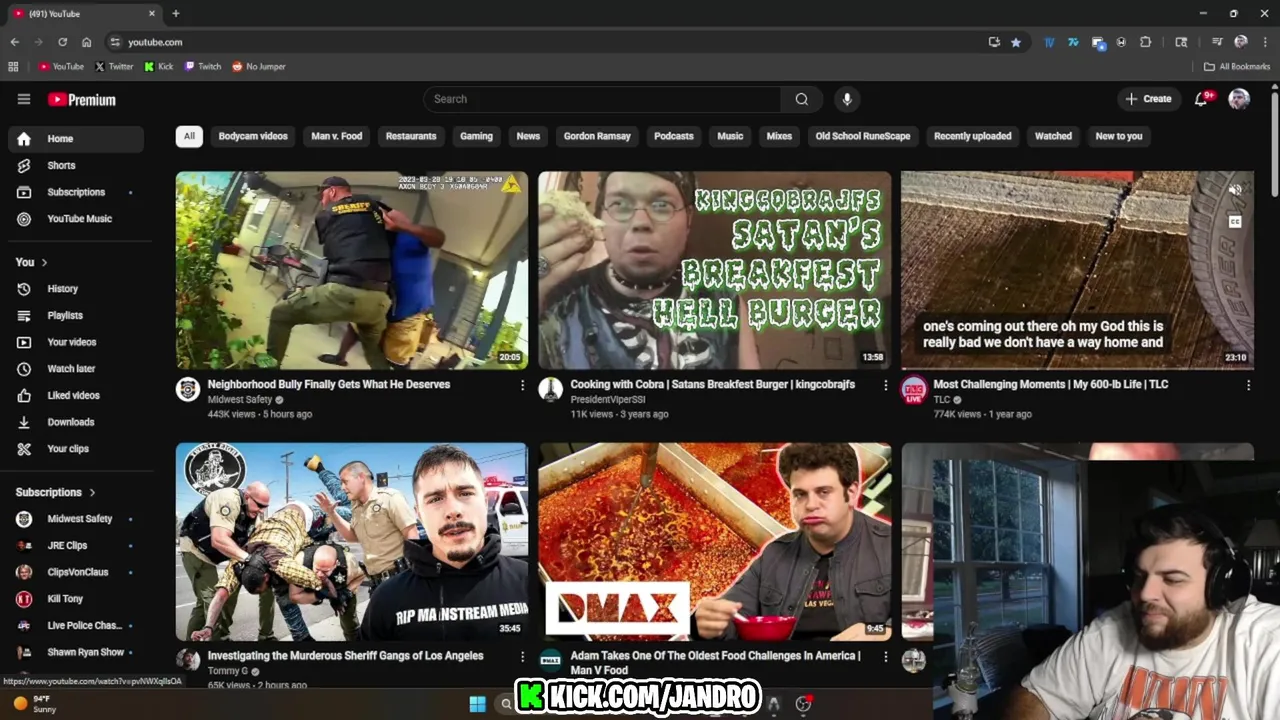1280x720 pixels.
Task: Open the Kick bookmark in bookmarks bar
Action: 158,66
